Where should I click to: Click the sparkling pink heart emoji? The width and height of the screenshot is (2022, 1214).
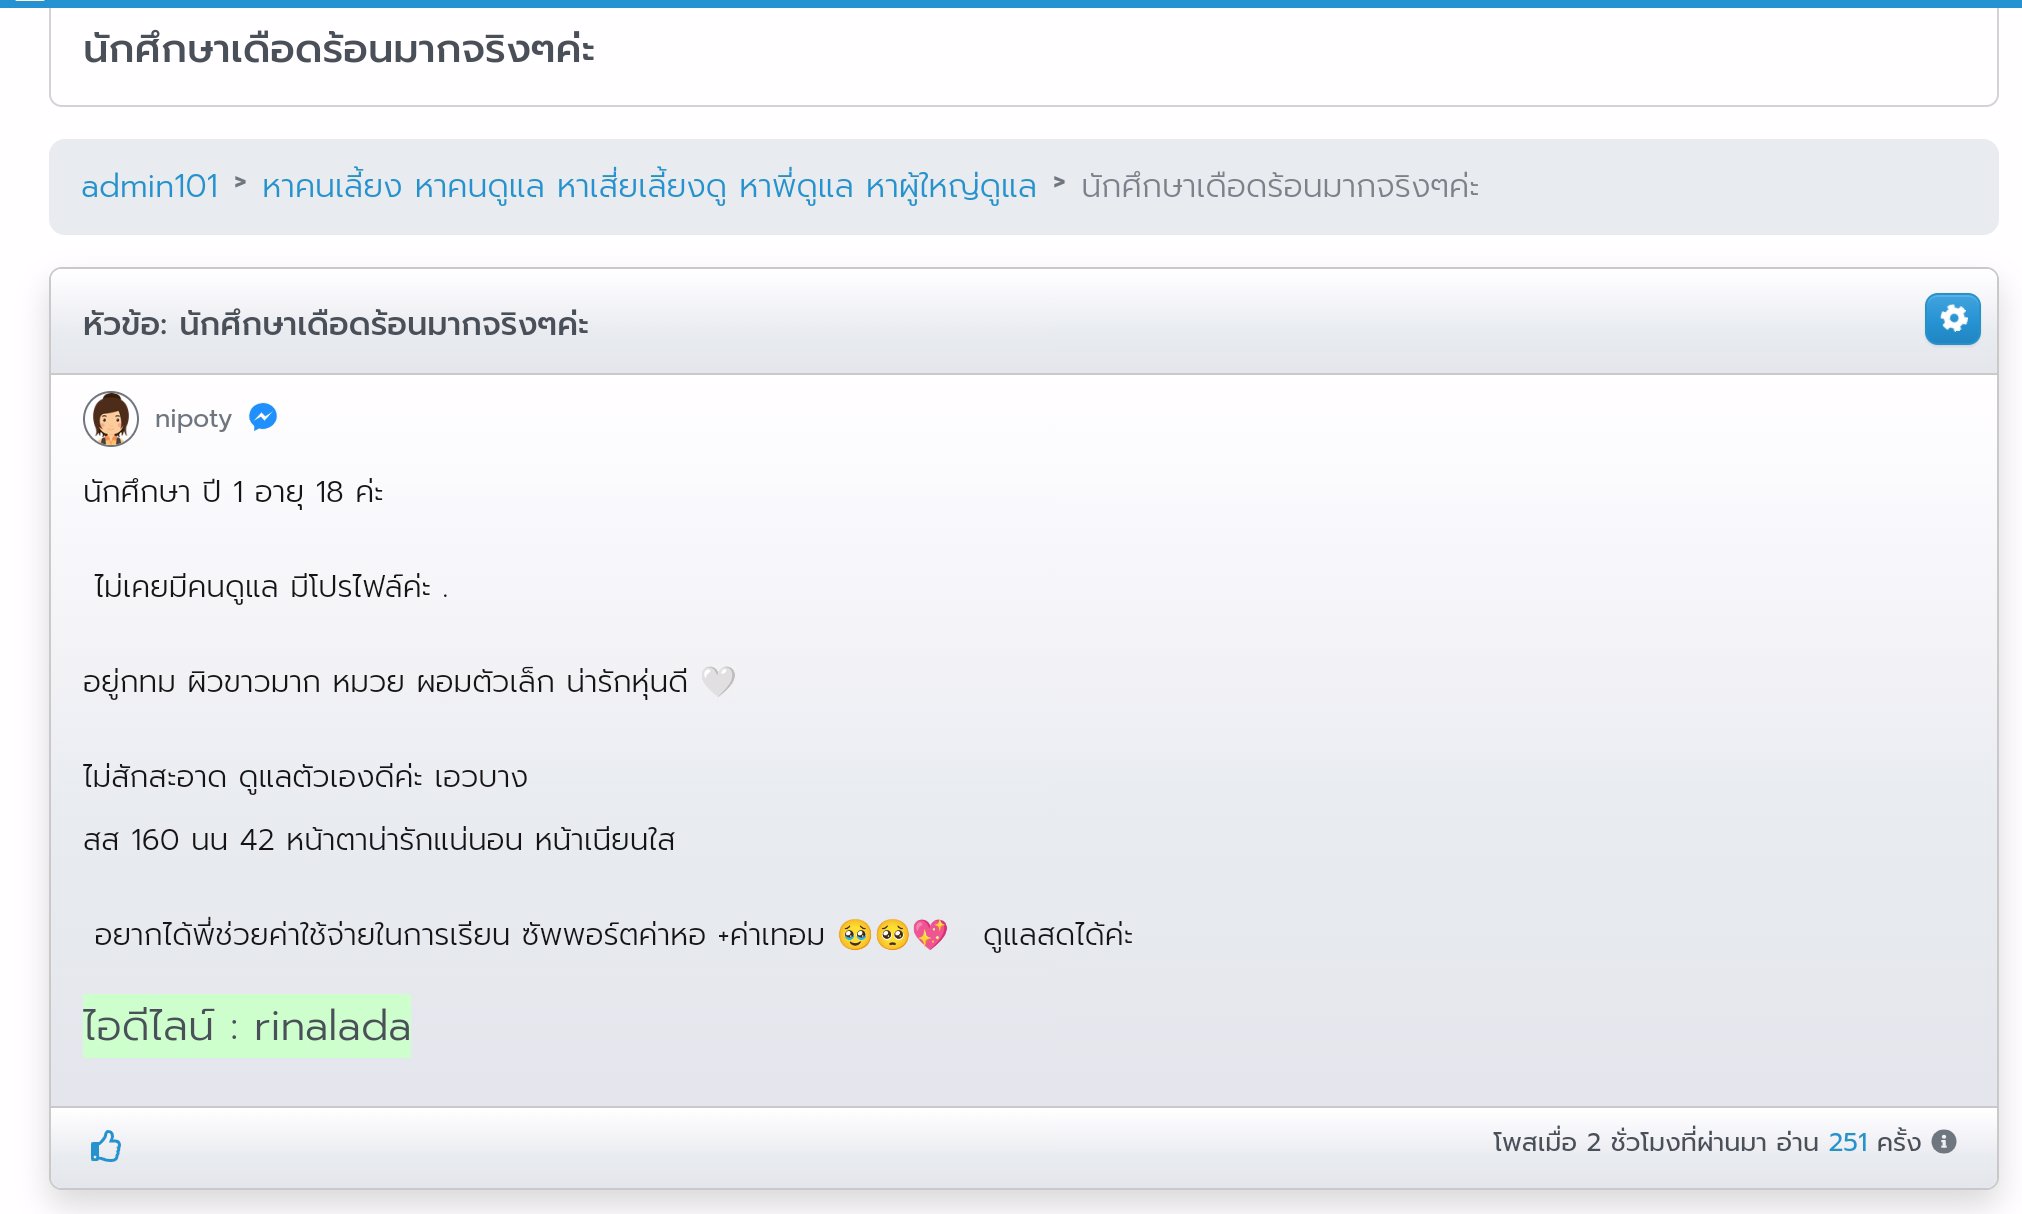pyautogui.click(x=930, y=935)
